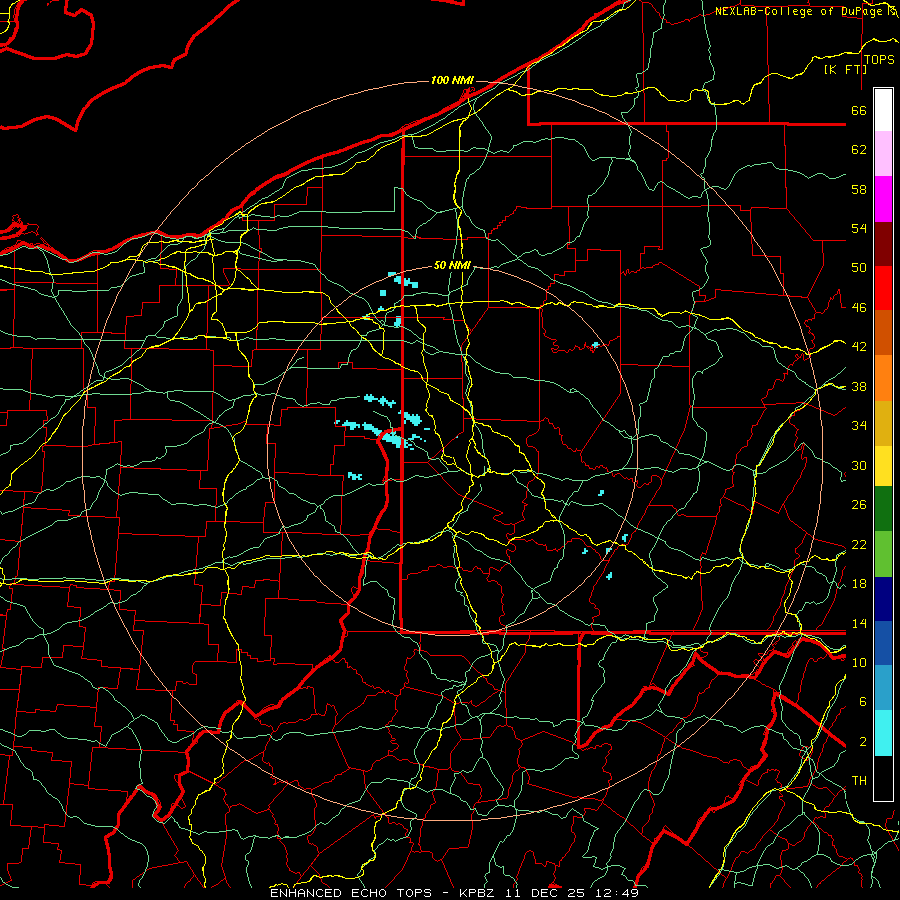
Task: Click the magenta legend swatch
Action: coord(883,199)
